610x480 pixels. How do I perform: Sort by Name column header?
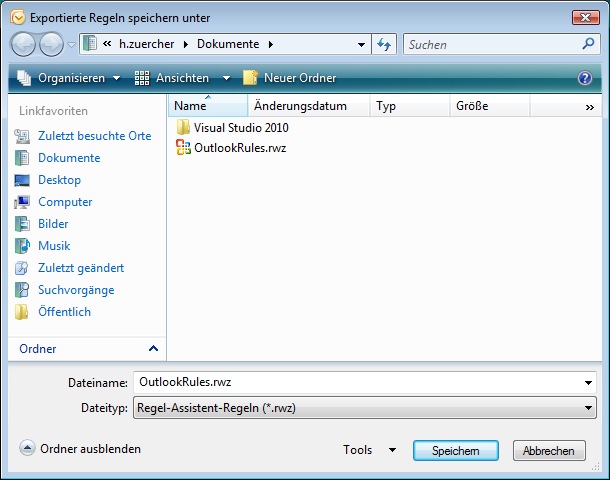click(x=208, y=105)
